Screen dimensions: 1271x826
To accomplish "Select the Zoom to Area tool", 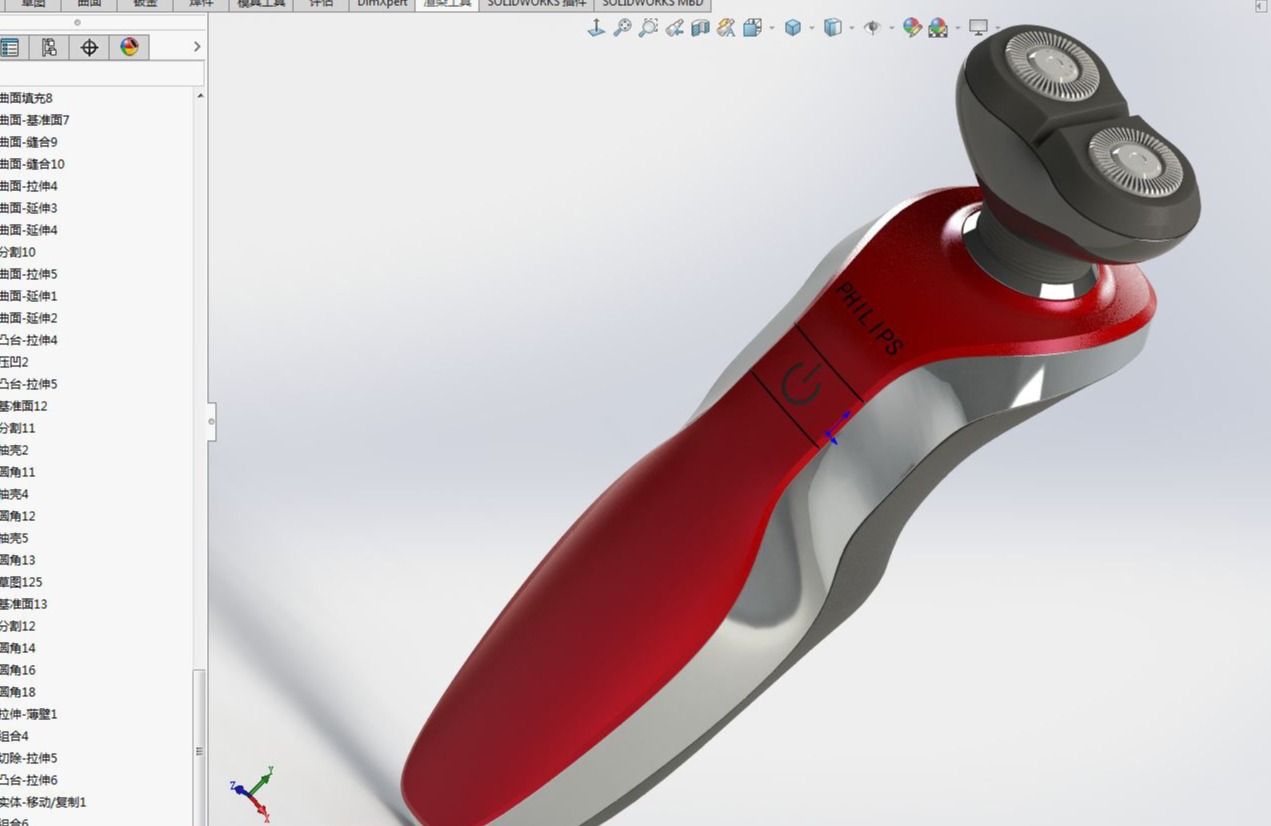I will pyautogui.click(x=648, y=28).
